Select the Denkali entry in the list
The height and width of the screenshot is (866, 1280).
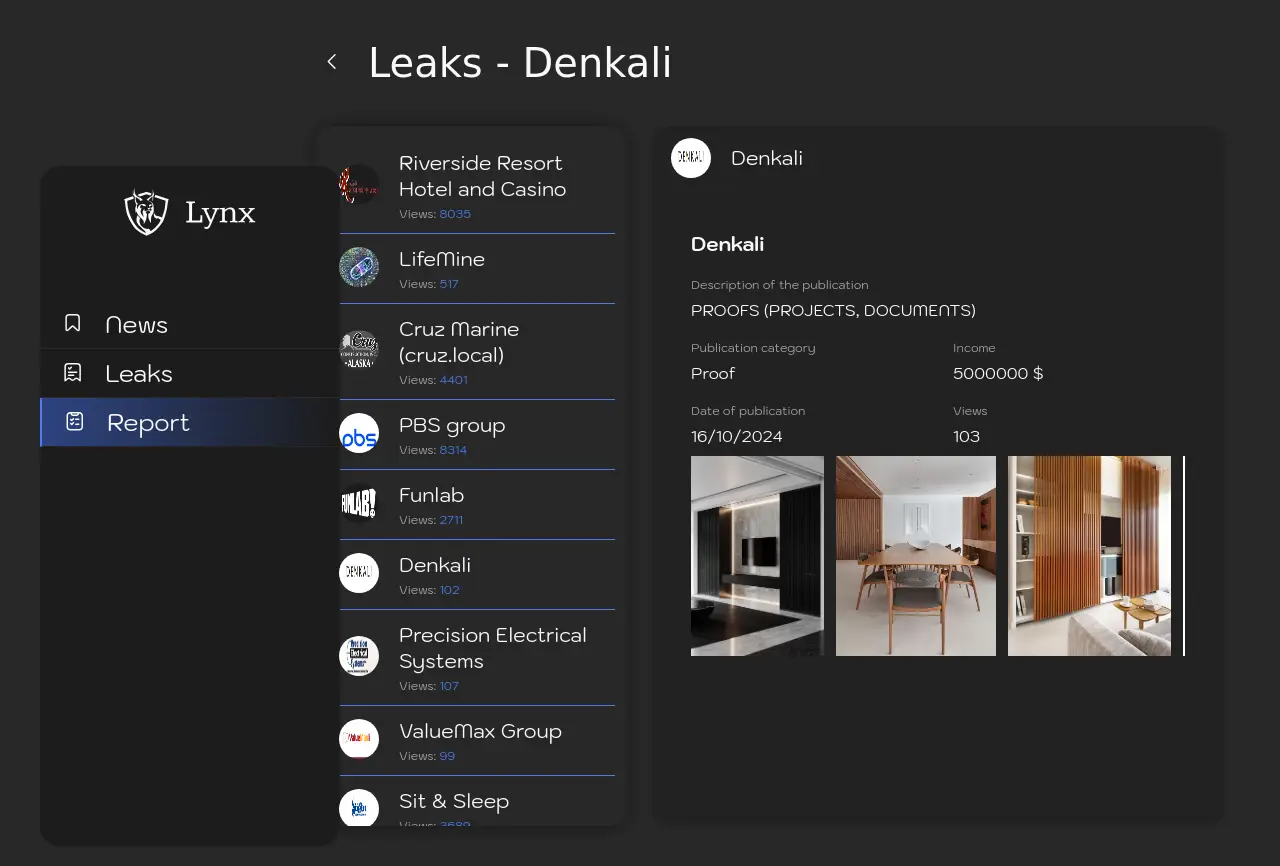click(435, 566)
